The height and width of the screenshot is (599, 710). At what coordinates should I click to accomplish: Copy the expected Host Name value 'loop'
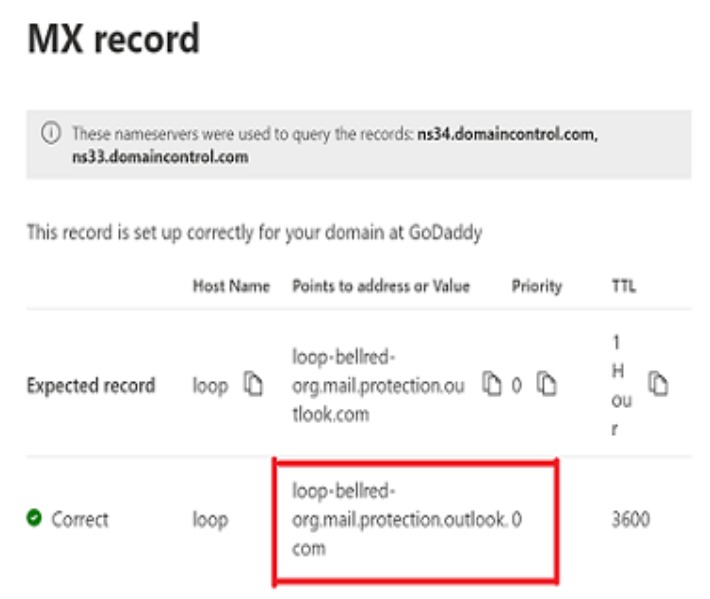(x=254, y=384)
